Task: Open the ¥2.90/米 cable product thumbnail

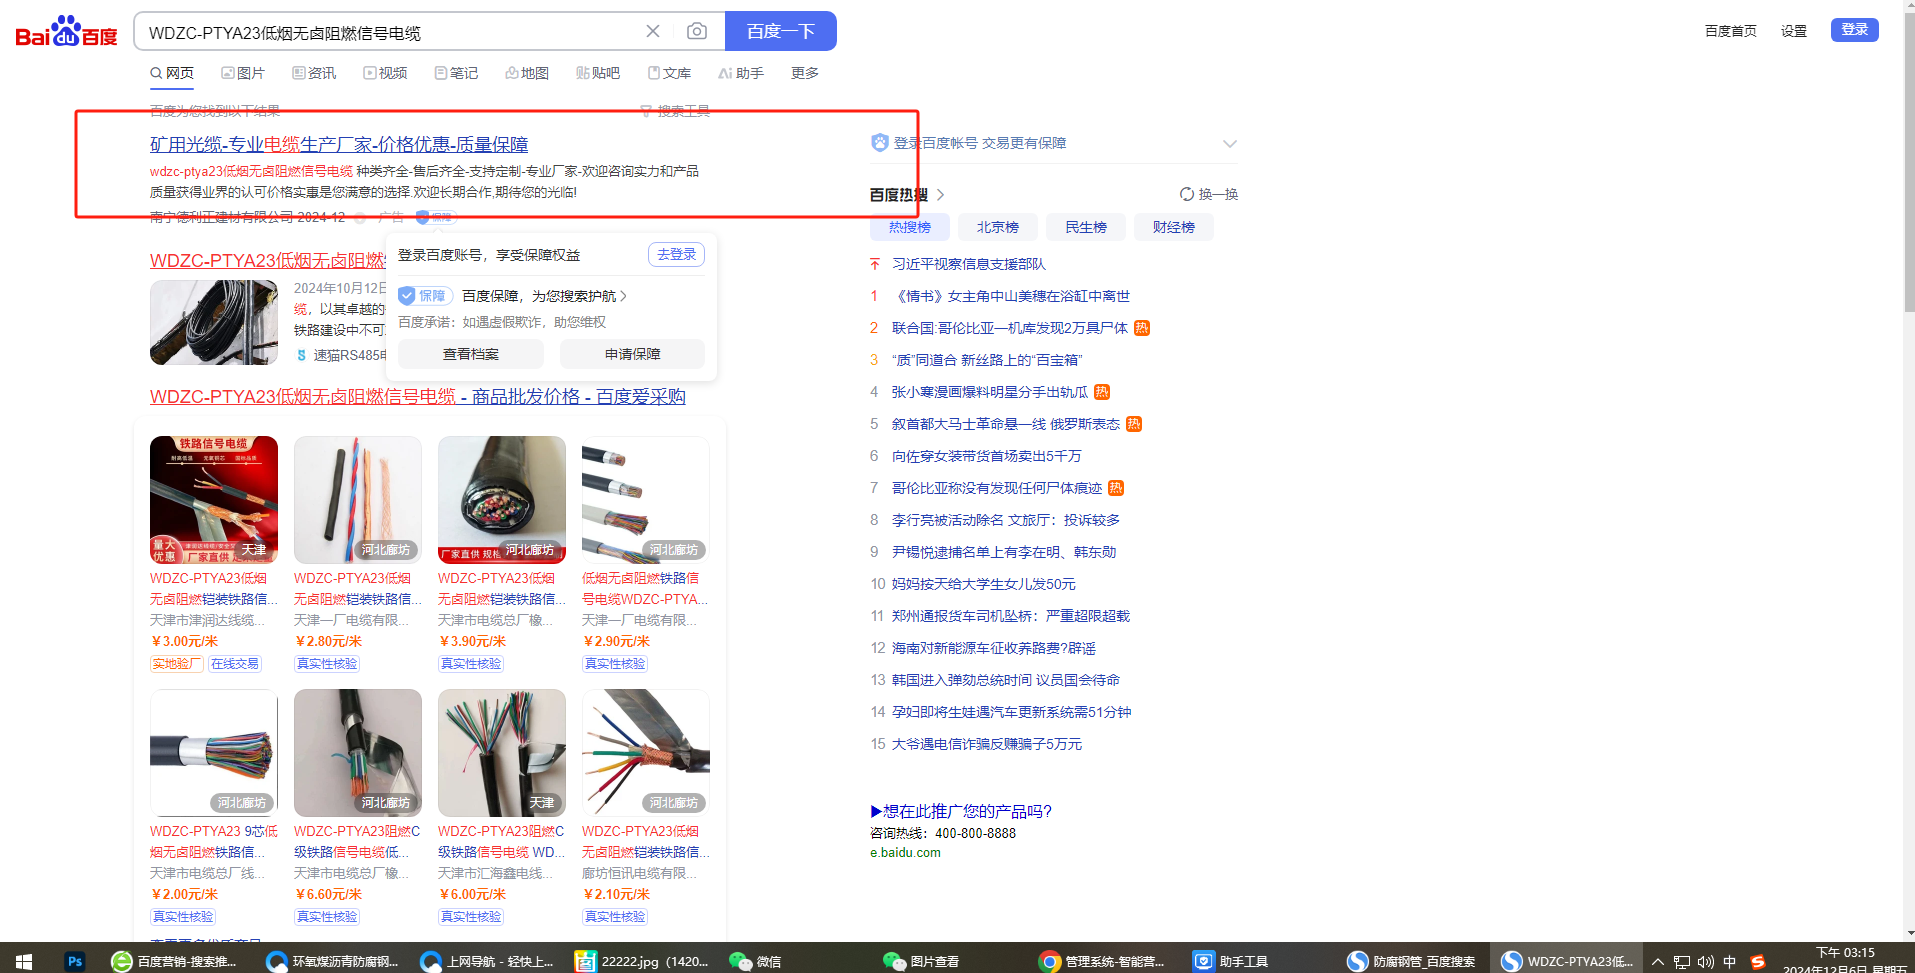Action: 646,500
